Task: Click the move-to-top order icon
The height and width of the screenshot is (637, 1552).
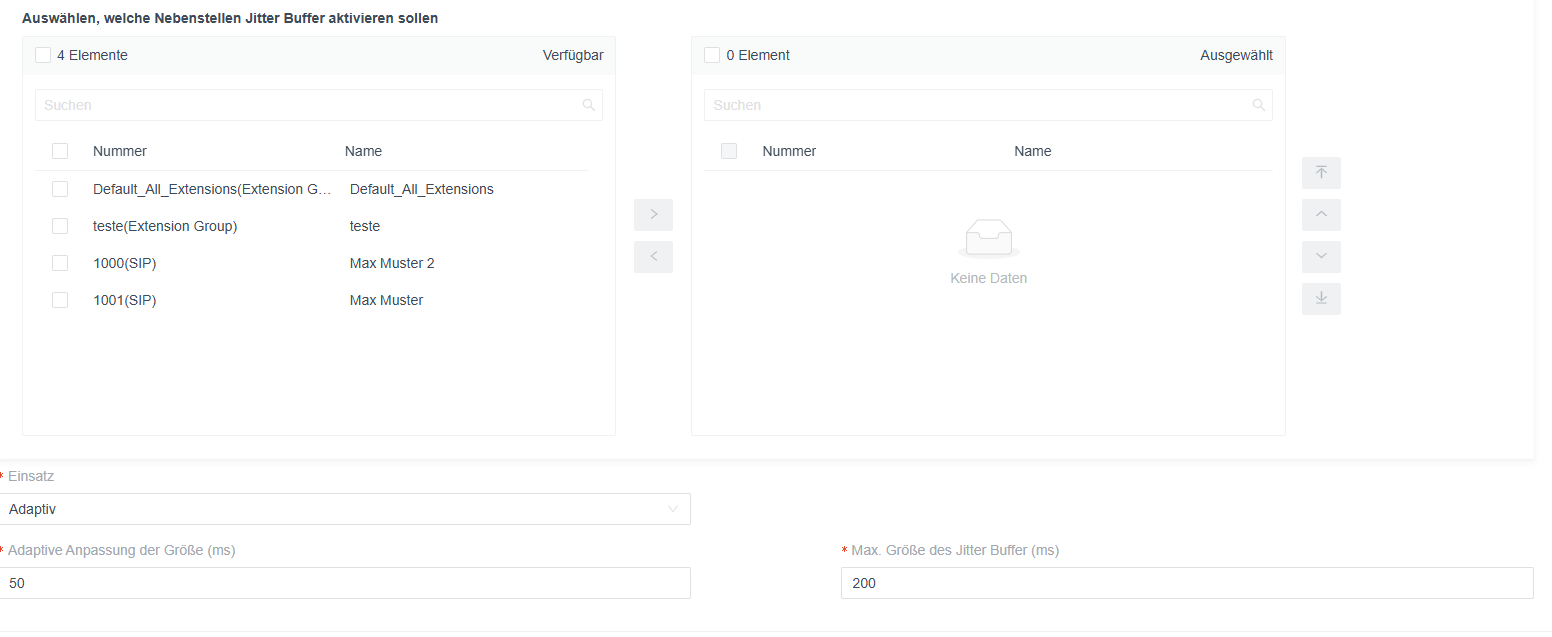Action: coord(1321,173)
